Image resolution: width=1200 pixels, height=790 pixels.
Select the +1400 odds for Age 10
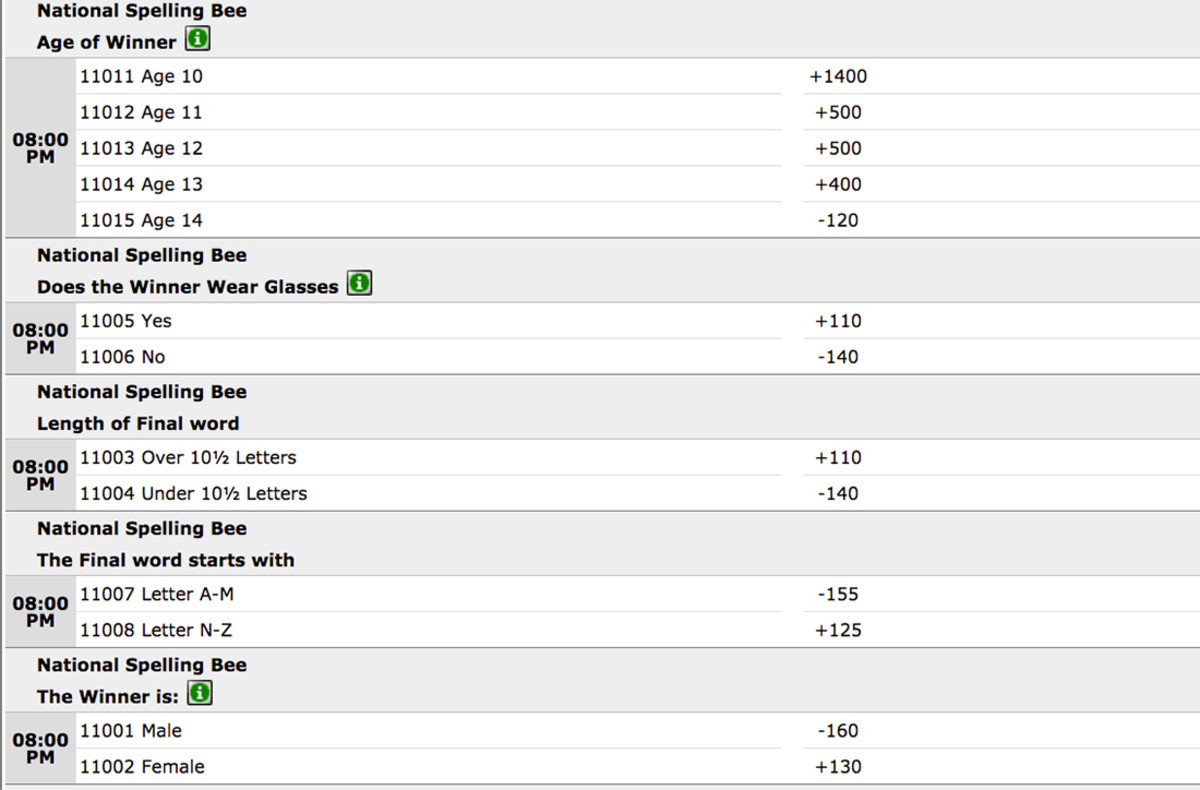point(838,76)
